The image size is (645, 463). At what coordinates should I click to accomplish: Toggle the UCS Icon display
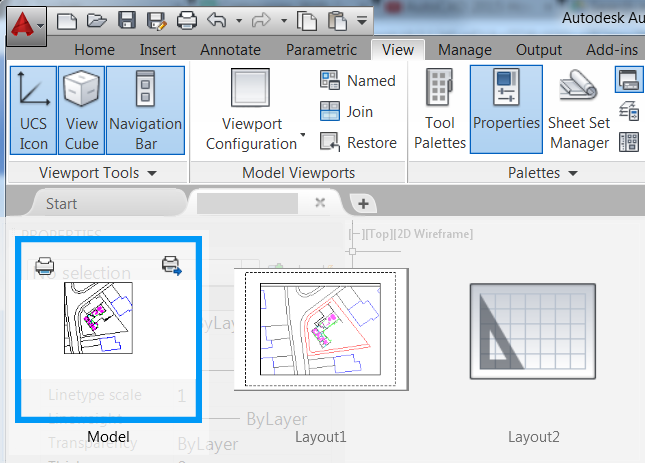tap(33, 110)
